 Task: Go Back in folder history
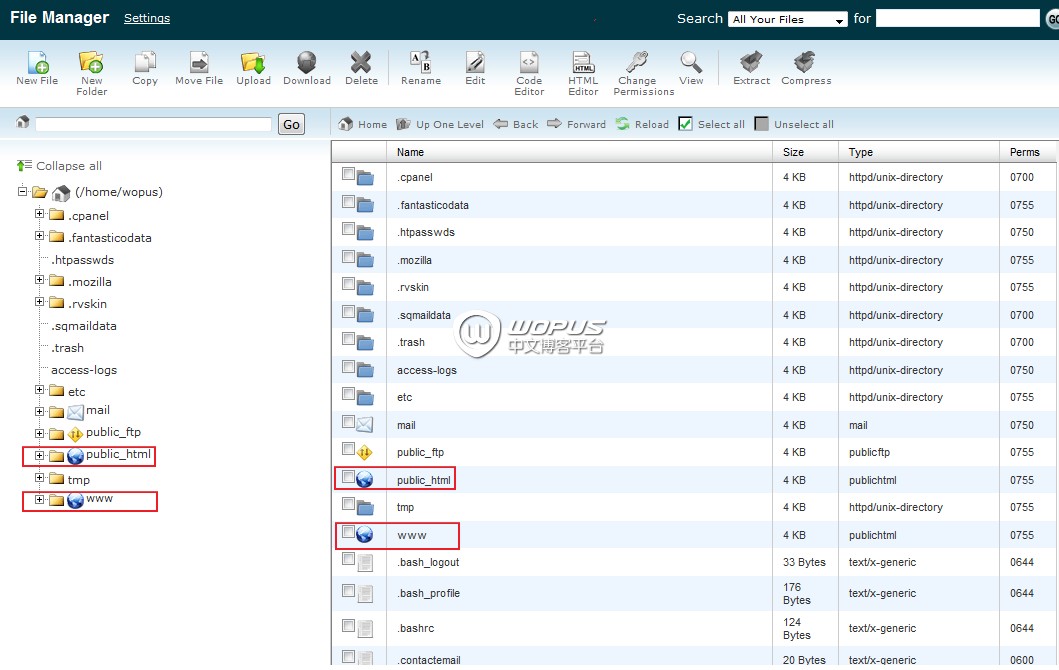[515, 124]
